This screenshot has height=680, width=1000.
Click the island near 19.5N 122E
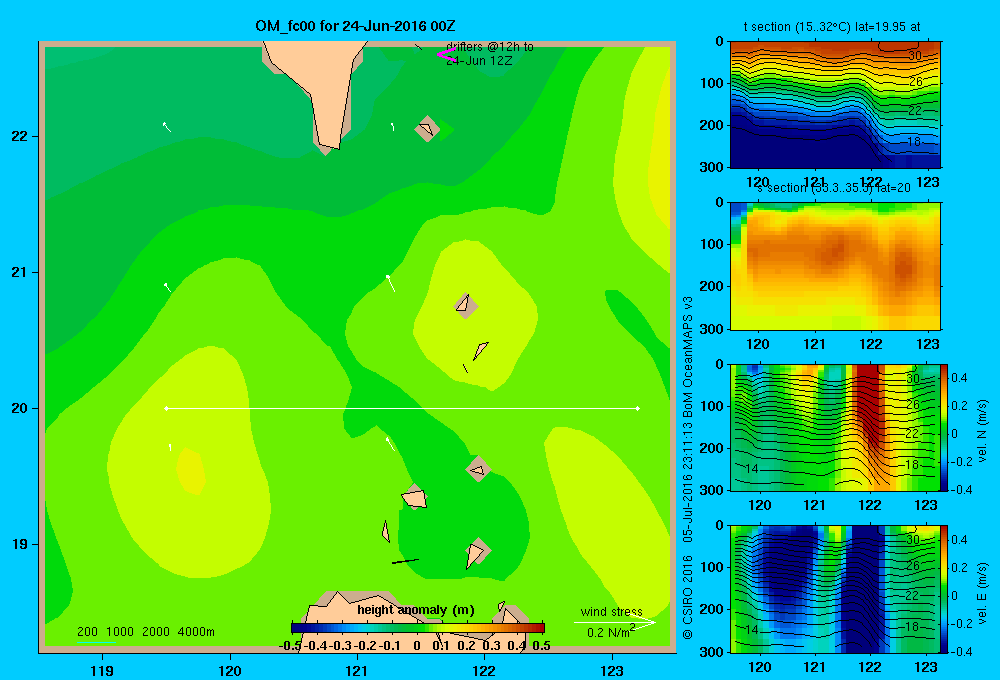[x=478, y=469]
